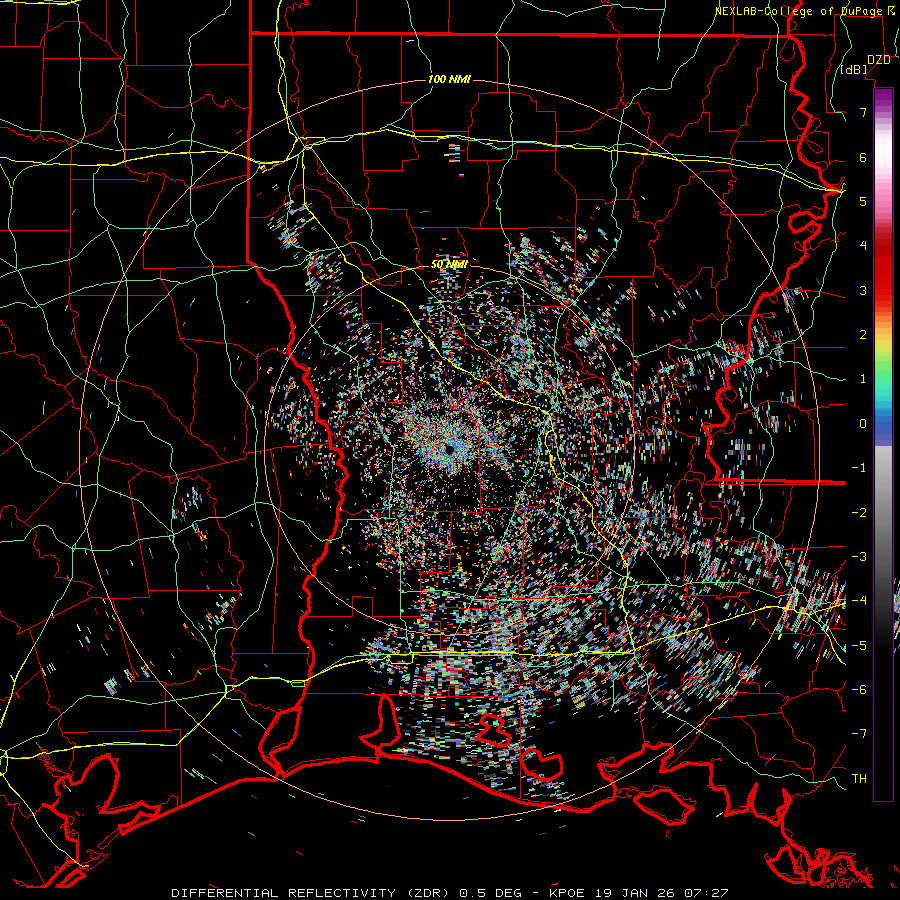Click the -1 dB value on the scale

pos(859,468)
